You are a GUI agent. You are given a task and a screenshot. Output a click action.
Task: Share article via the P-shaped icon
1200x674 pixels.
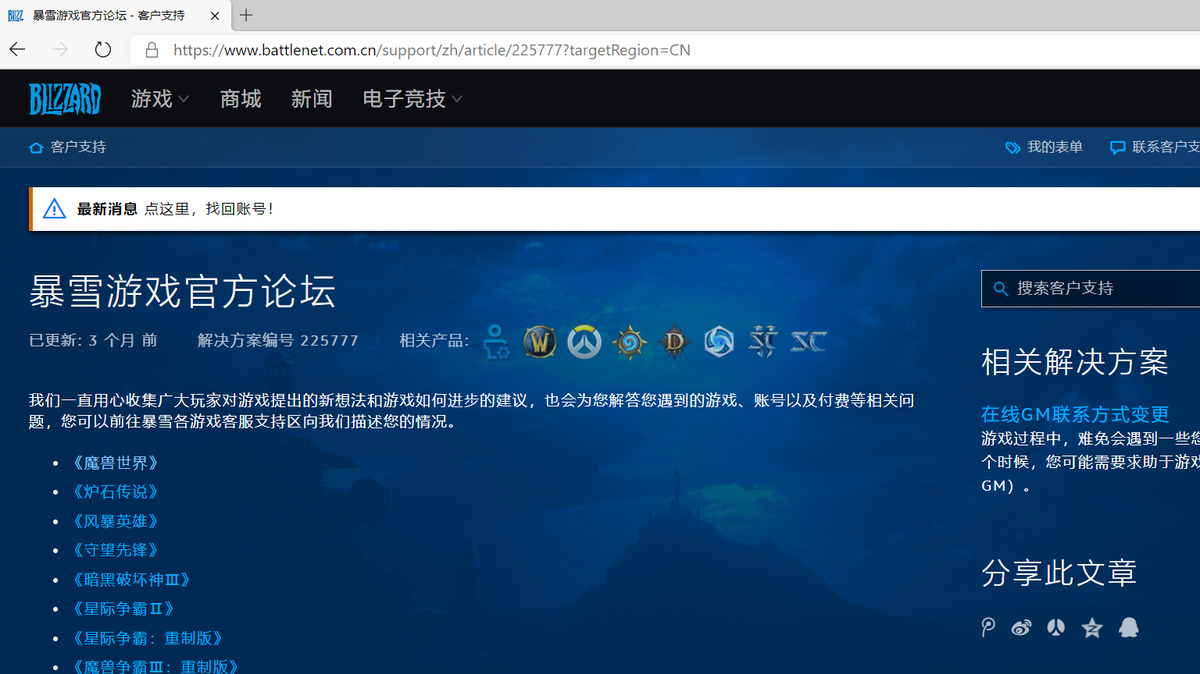pyautogui.click(x=988, y=627)
